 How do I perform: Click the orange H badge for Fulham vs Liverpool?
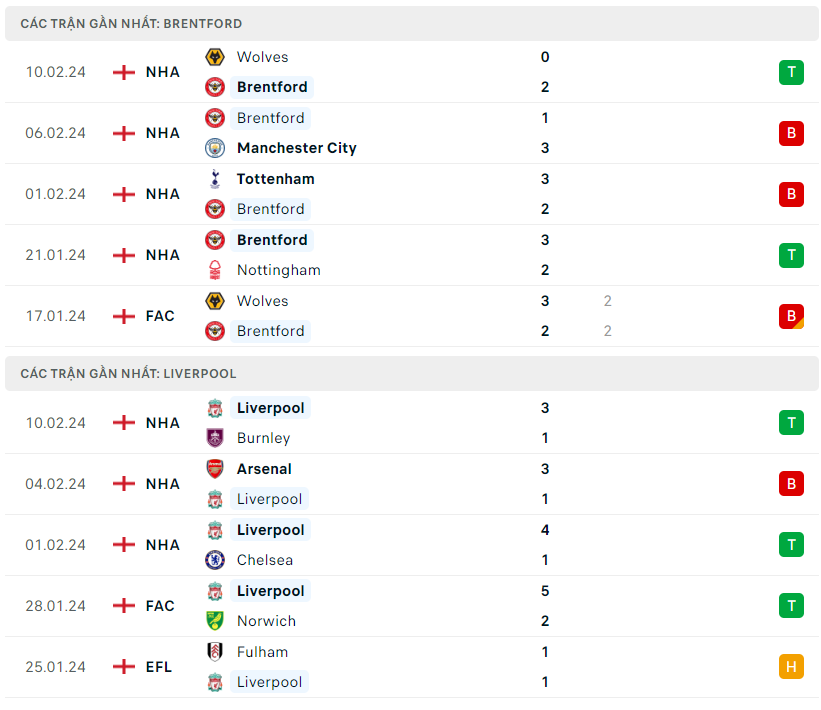791,667
